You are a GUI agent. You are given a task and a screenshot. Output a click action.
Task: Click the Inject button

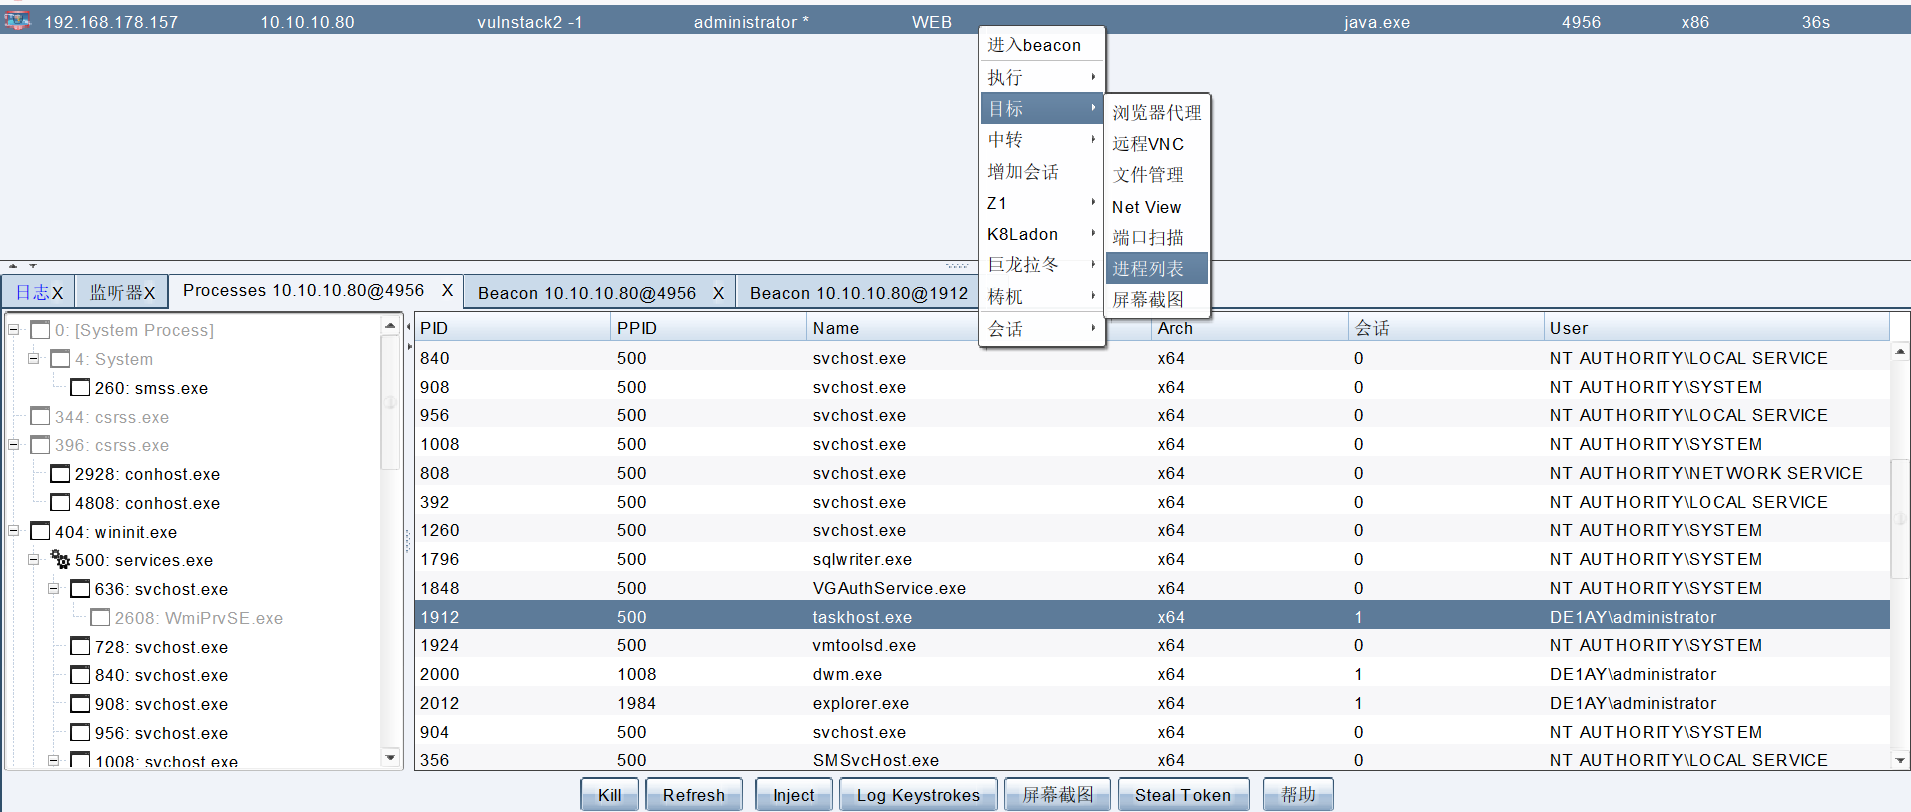coord(794,795)
